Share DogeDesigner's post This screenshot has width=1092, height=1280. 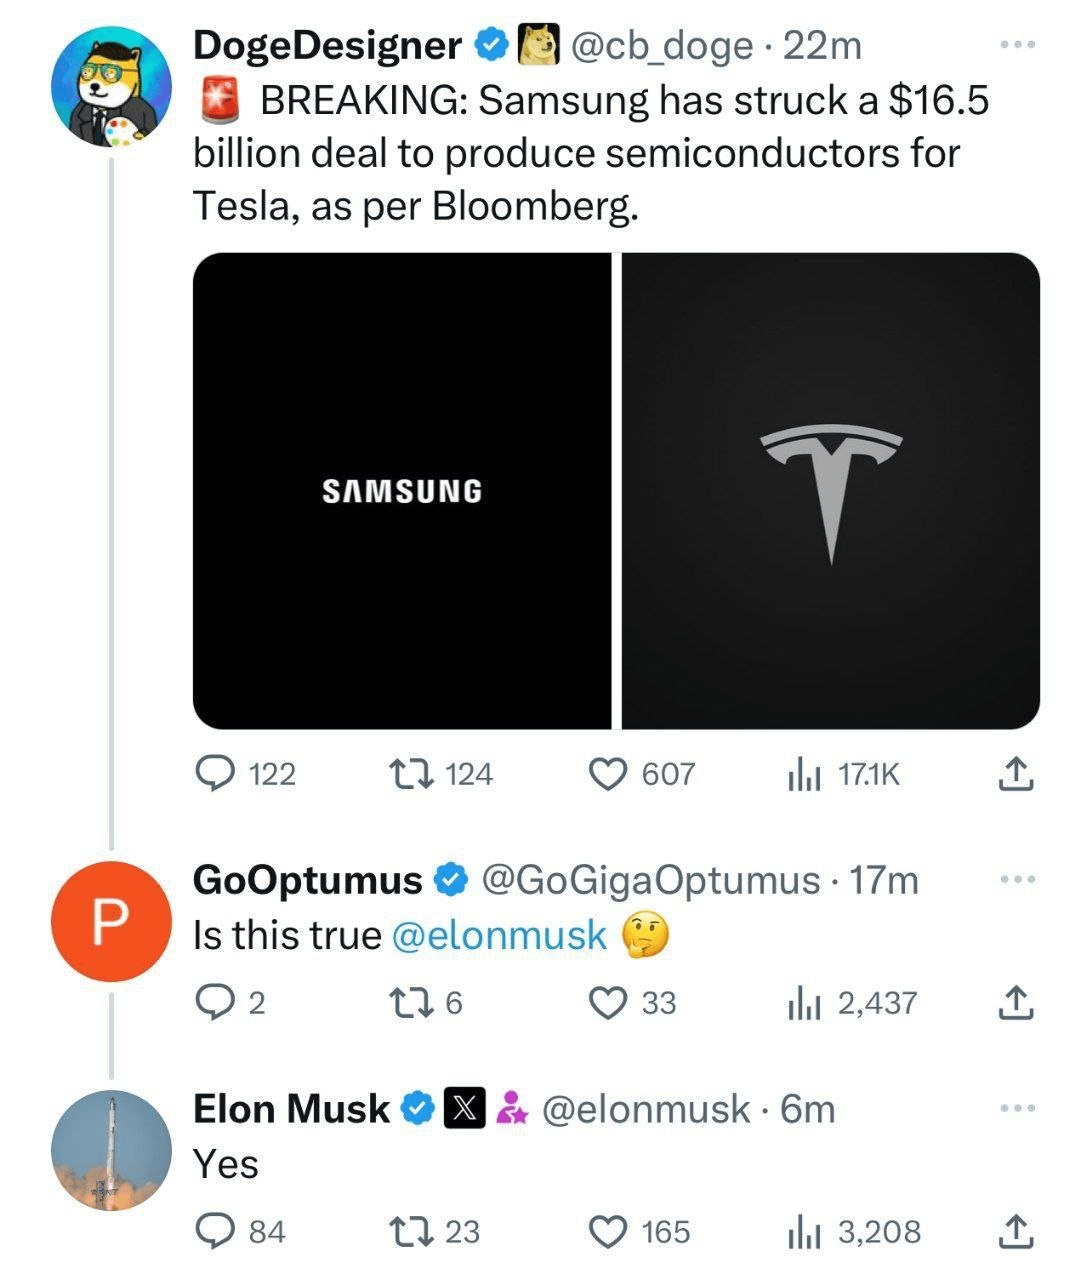(x=1015, y=773)
